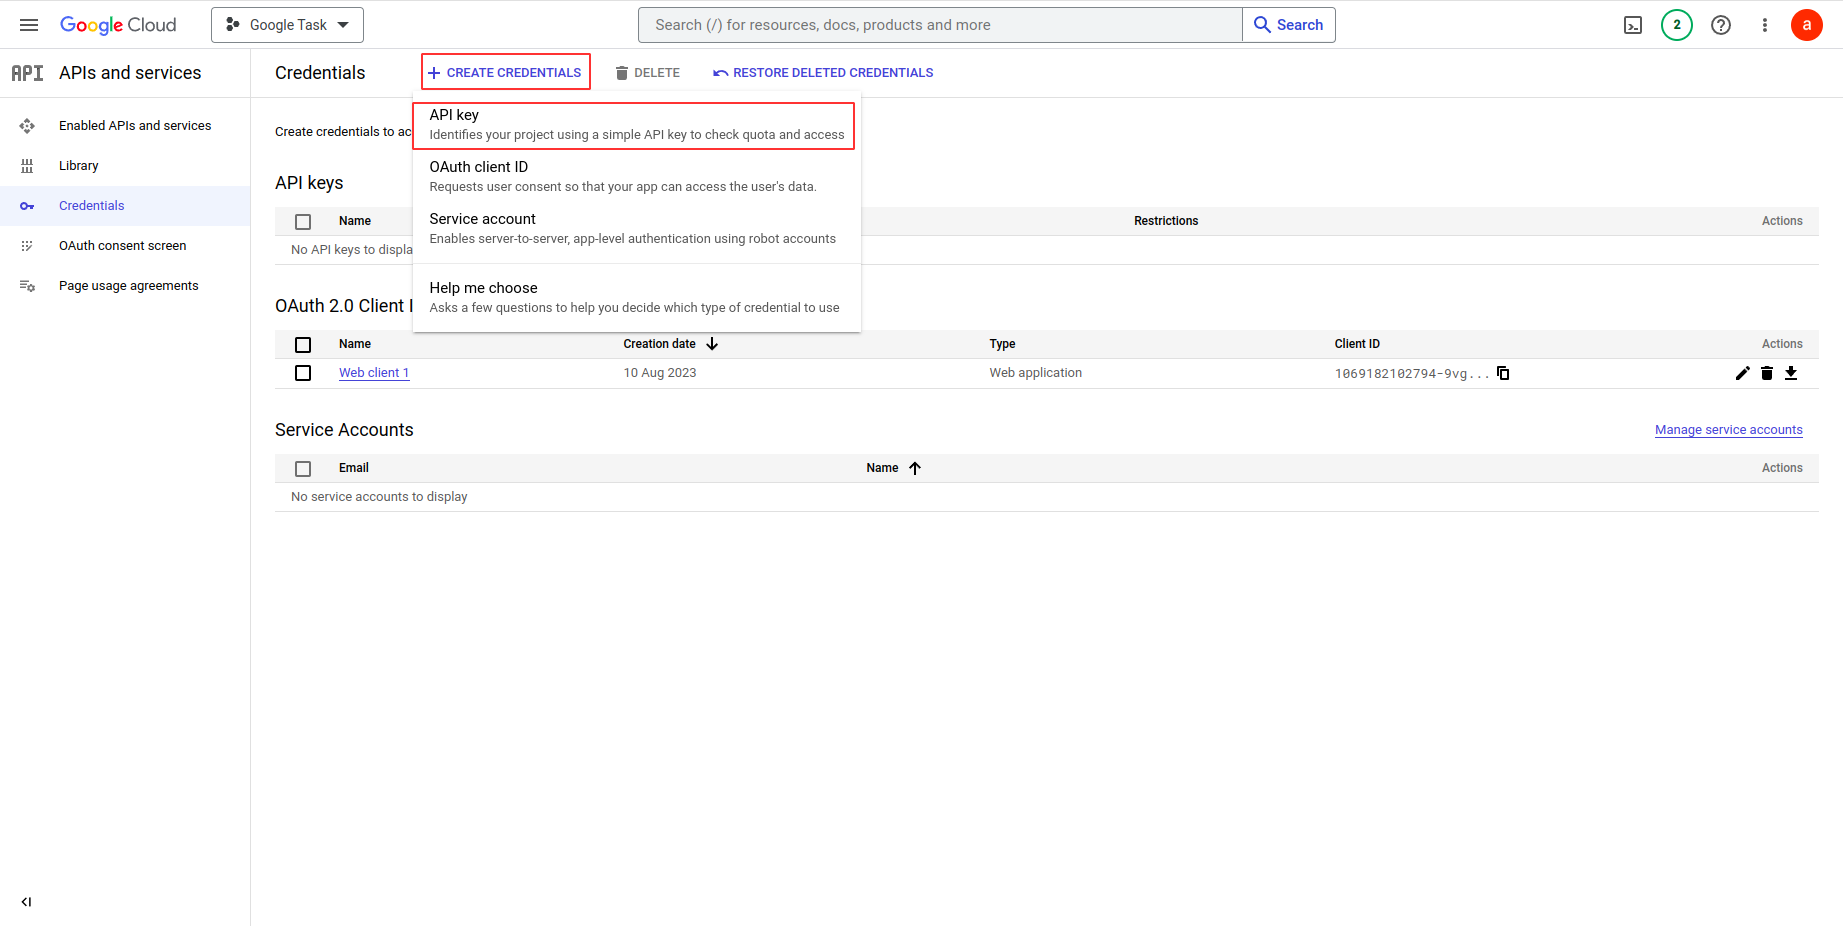Open the Google Task project selector dropdown
This screenshot has width=1843, height=926.
[287, 25]
